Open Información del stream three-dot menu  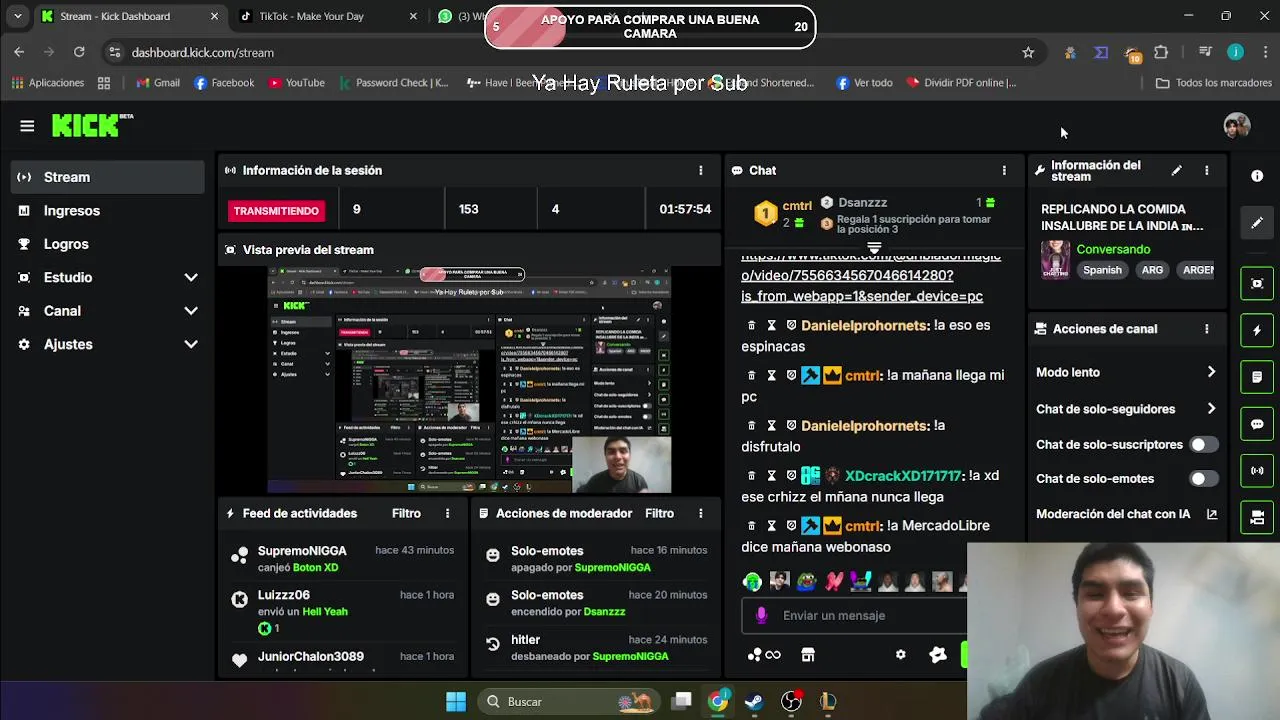tap(1206, 171)
